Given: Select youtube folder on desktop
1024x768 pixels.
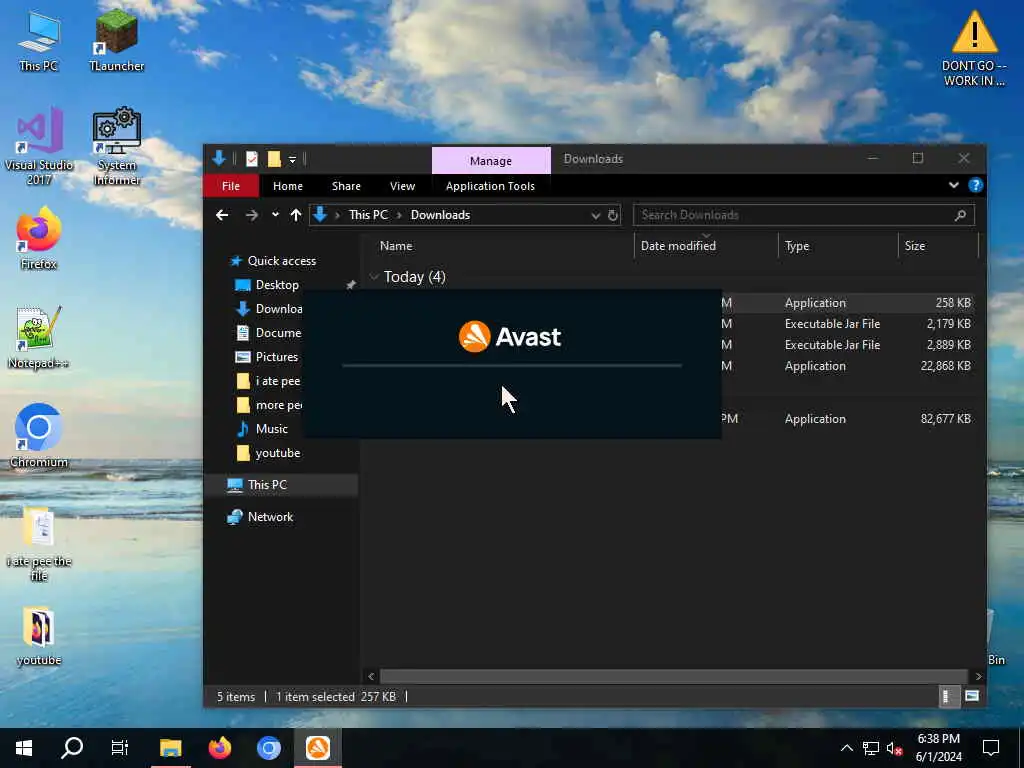Looking at the screenshot, I should click(39, 636).
